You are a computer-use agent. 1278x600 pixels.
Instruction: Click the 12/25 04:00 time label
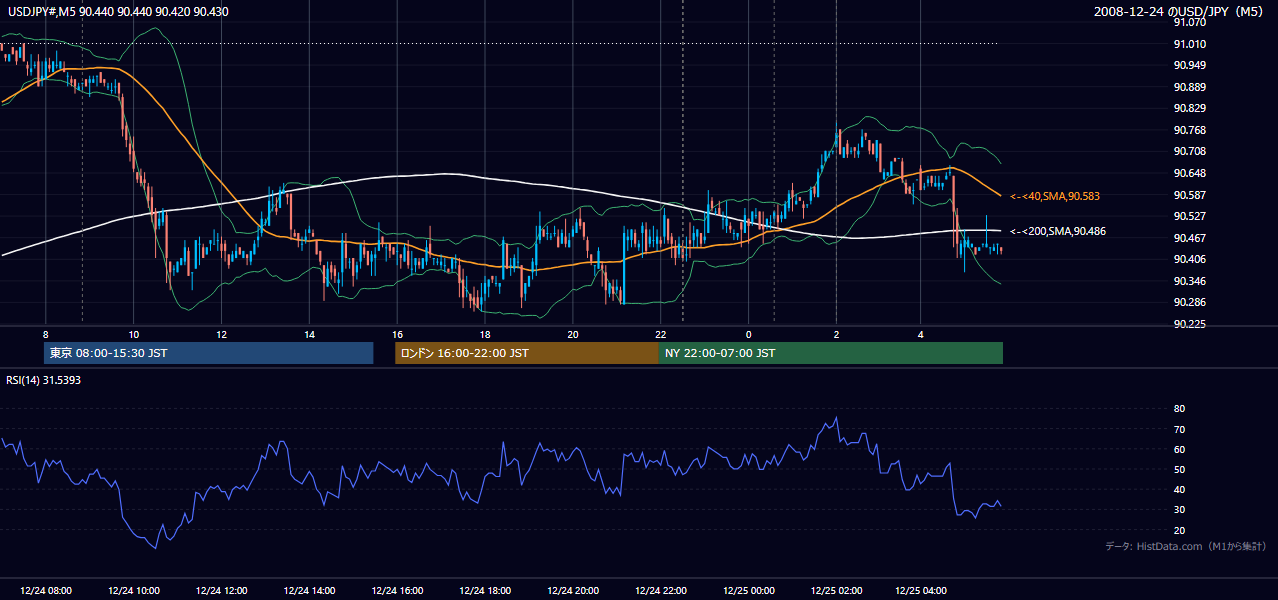921,590
